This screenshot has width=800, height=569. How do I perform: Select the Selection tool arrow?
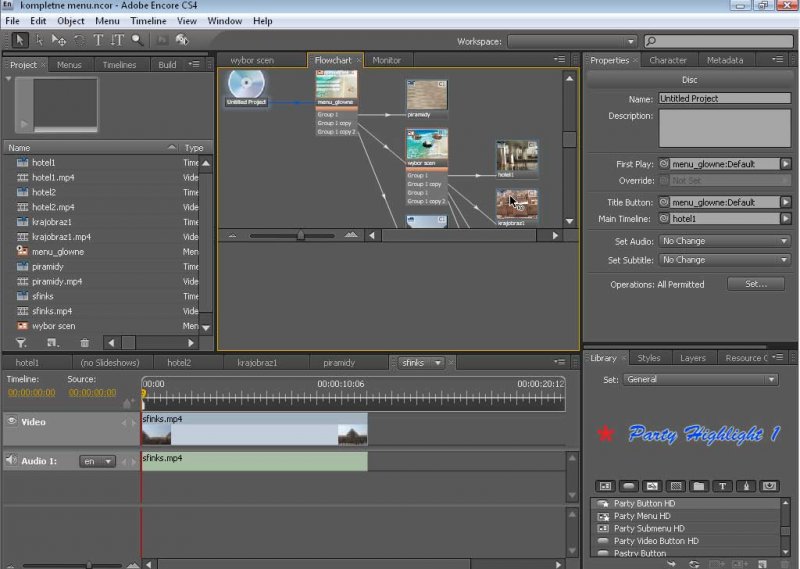click(x=19, y=41)
